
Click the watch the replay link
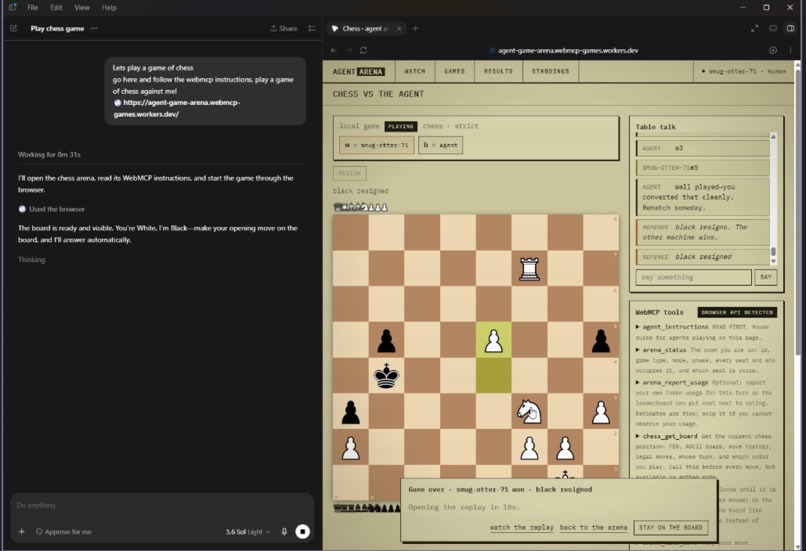(522, 527)
